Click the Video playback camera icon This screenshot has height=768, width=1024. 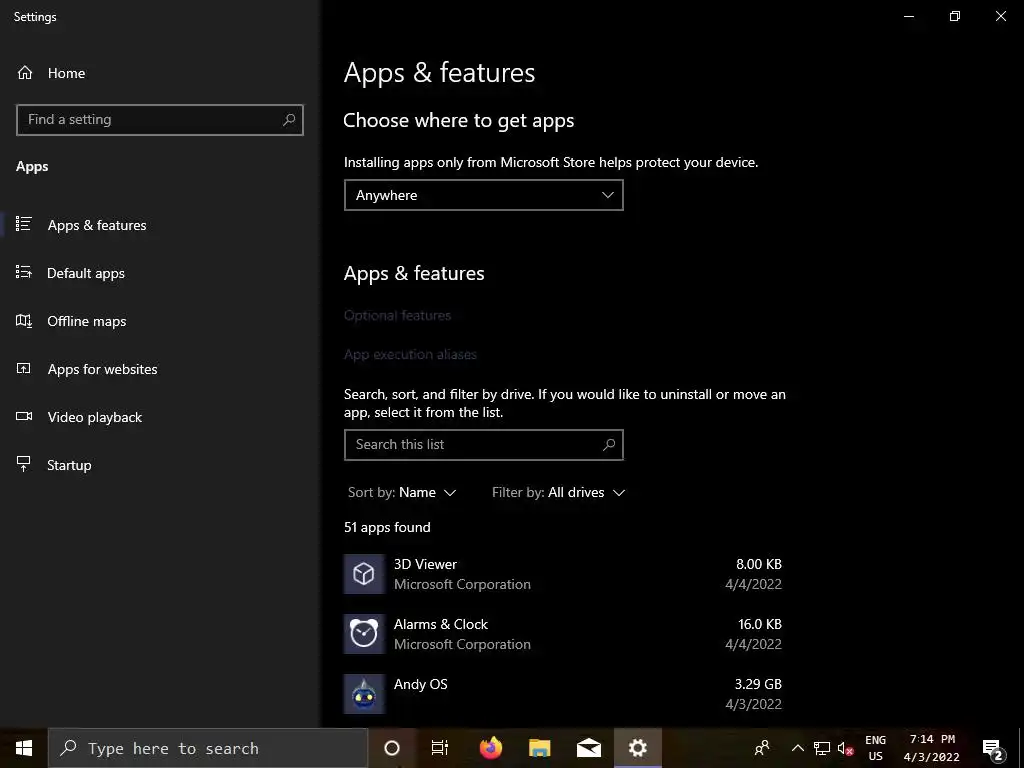click(x=24, y=417)
